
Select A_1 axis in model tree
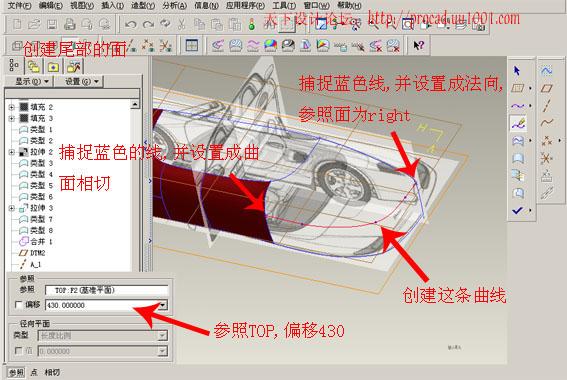(30, 264)
